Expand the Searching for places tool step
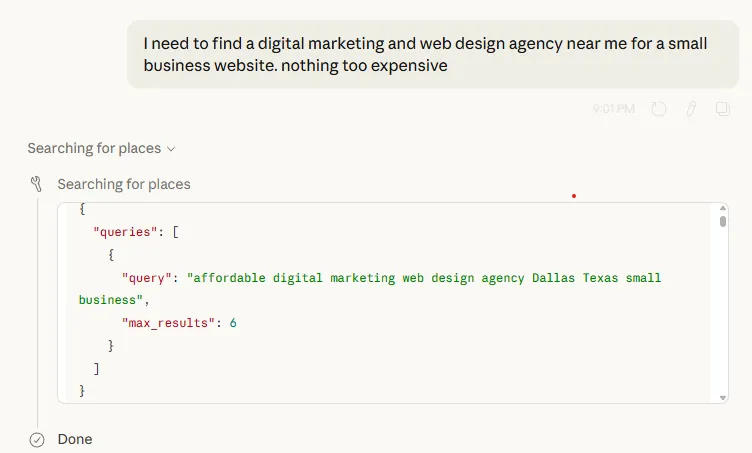Screen dimensions: 752x453 [x=123, y=184]
